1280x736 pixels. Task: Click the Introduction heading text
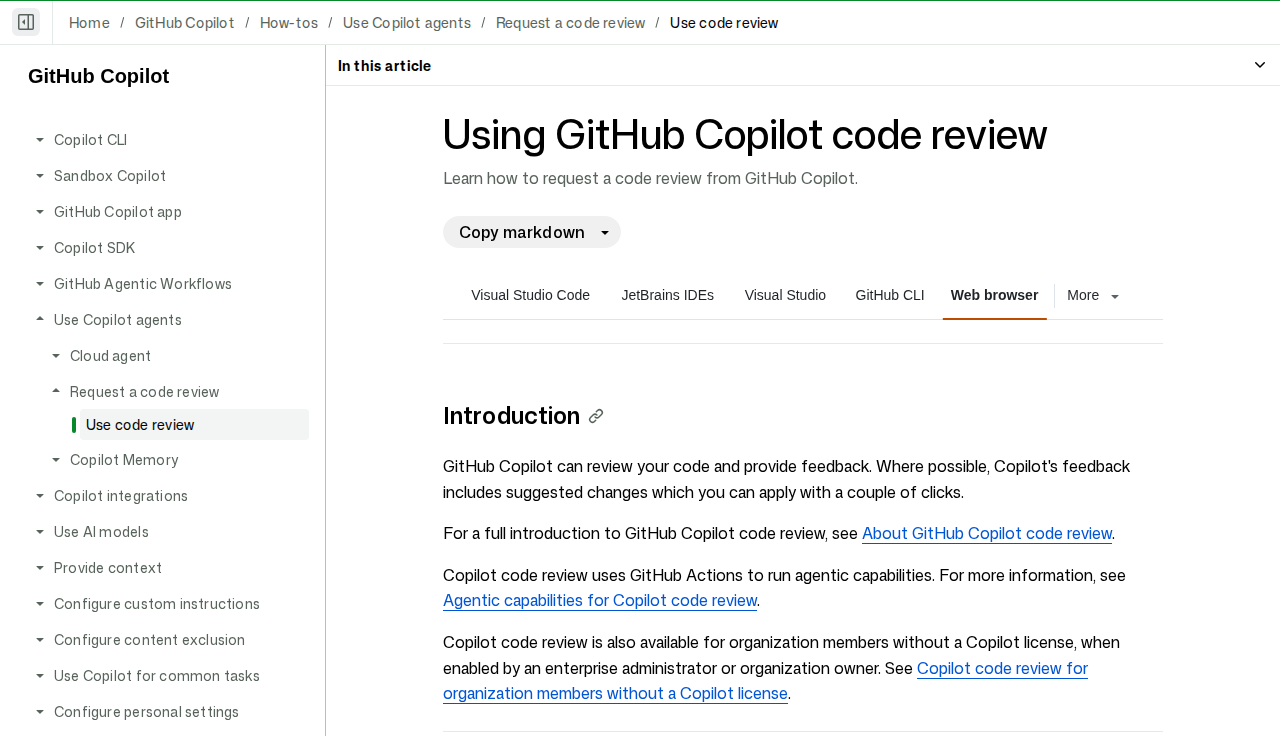point(511,416)
